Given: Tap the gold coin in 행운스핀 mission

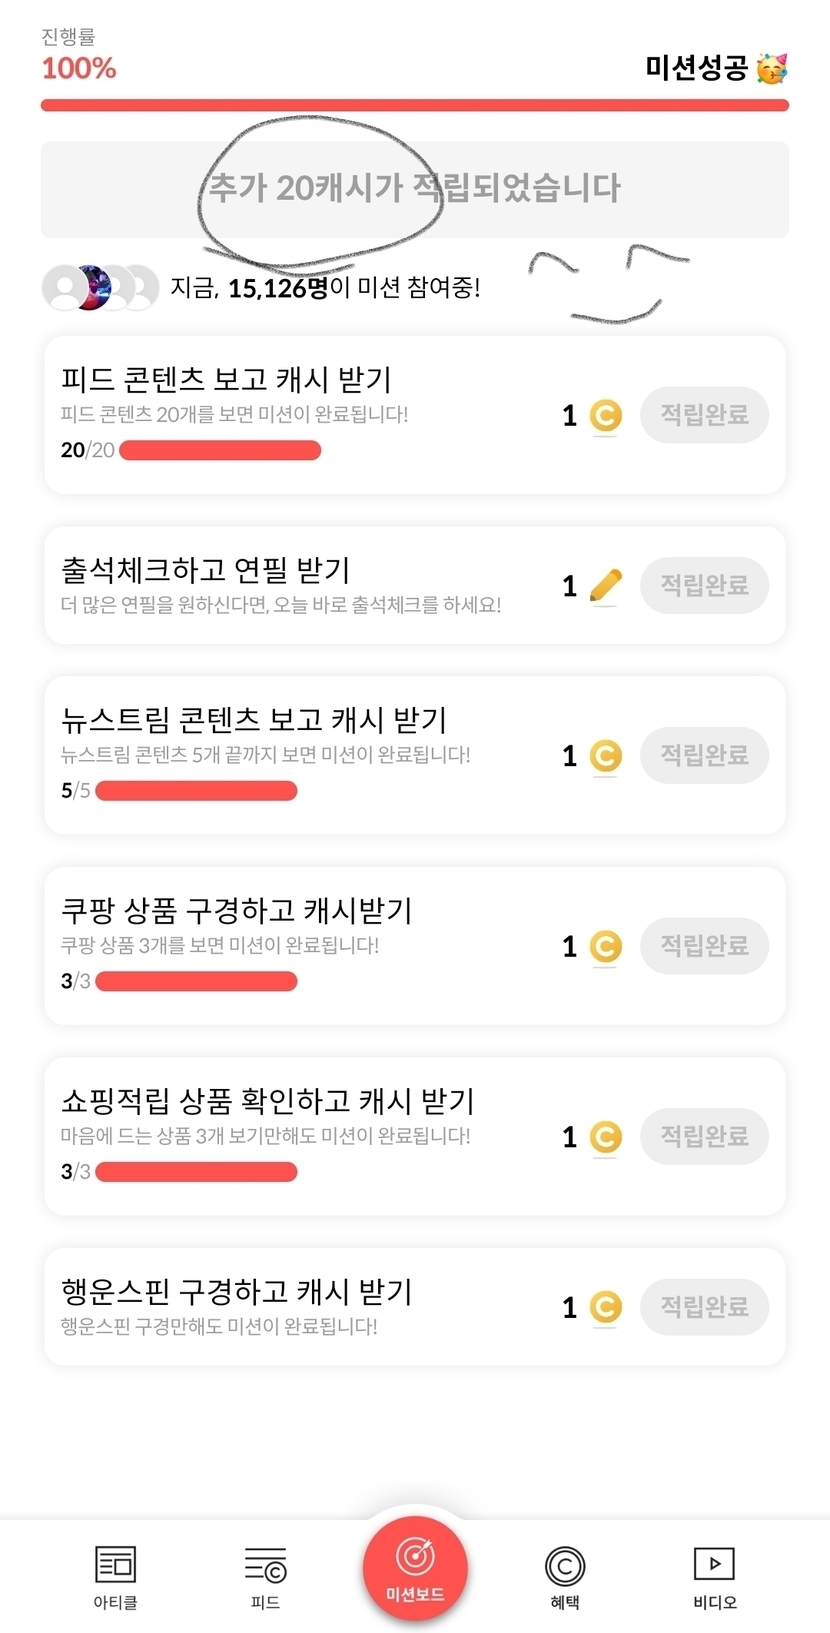Looking at the screenshot, I should click(x=605, y=1307).
